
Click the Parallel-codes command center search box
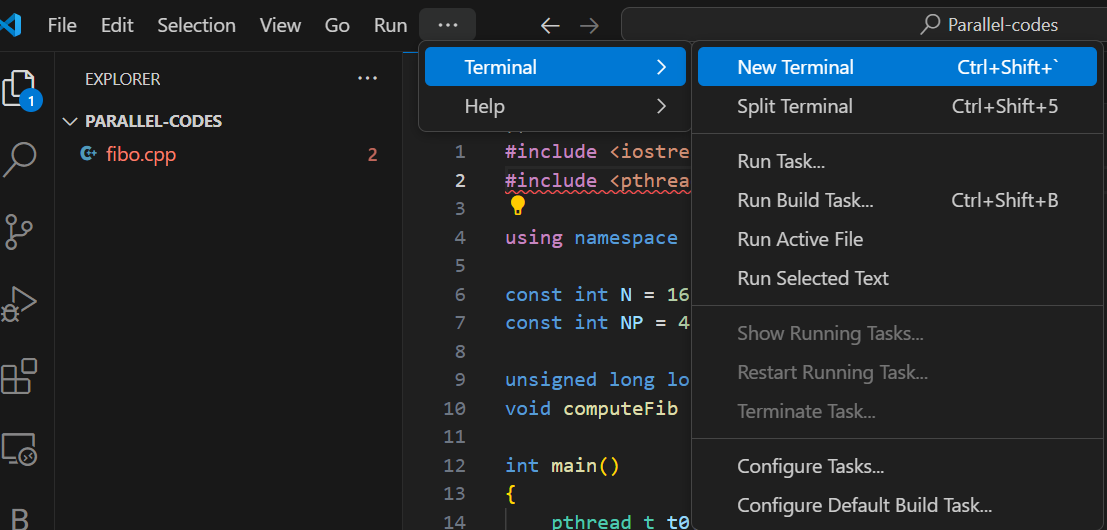[x=864, y=25]
